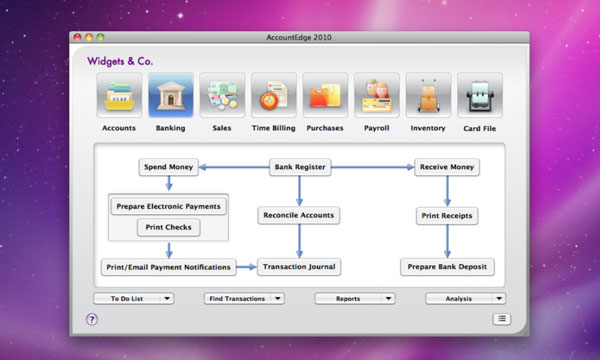Click the Print Checks button
Viewport: 600px width, 360px height.
[168, 227]
